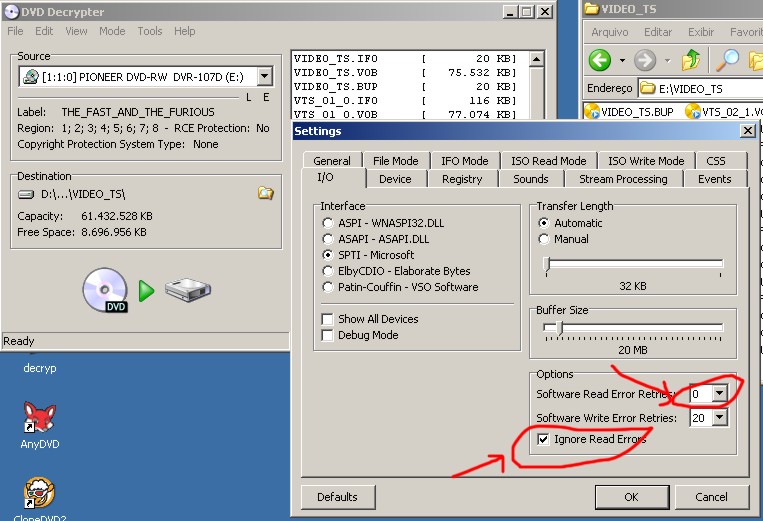Click the Transfer Length slider thumb
Screen dimensions: 763x521
coord(546,264)
